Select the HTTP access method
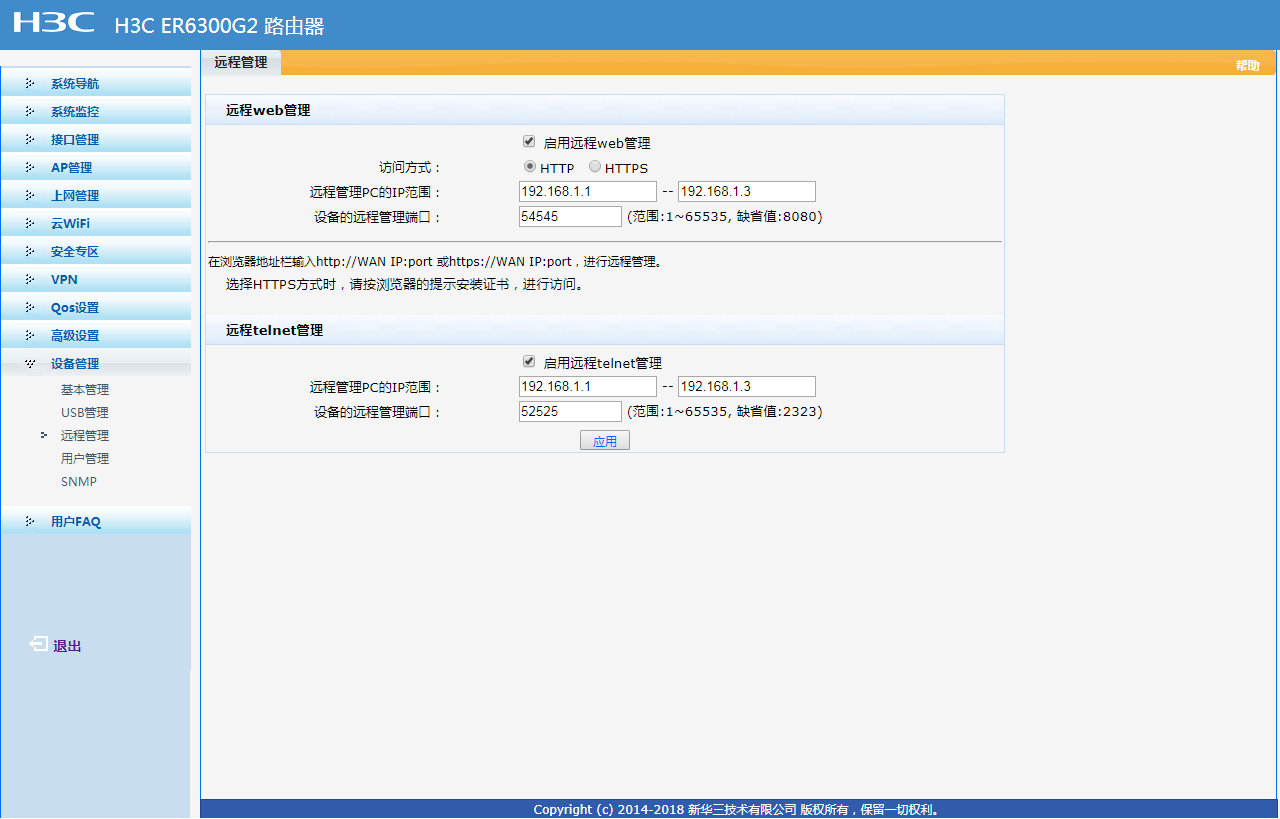 coord(530,167)
